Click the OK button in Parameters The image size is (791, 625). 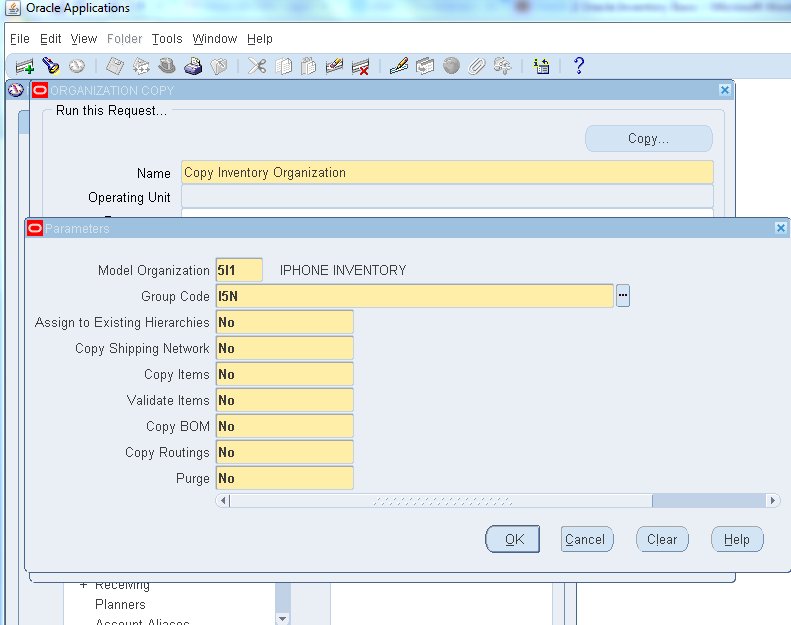click(x=513, y=539)
